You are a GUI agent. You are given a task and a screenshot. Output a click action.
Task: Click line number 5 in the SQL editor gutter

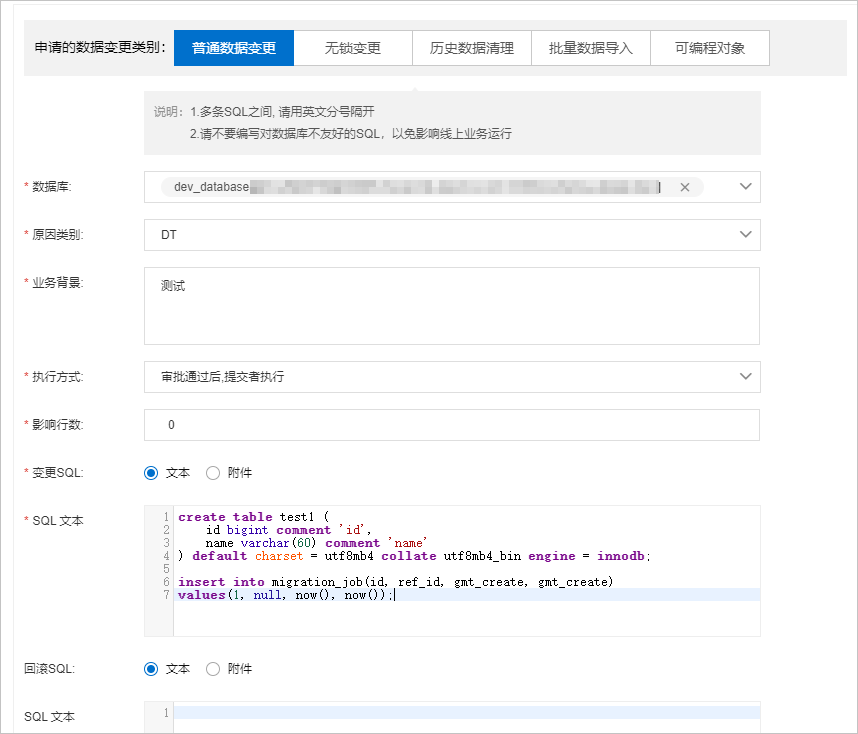(x=166, y=569)
